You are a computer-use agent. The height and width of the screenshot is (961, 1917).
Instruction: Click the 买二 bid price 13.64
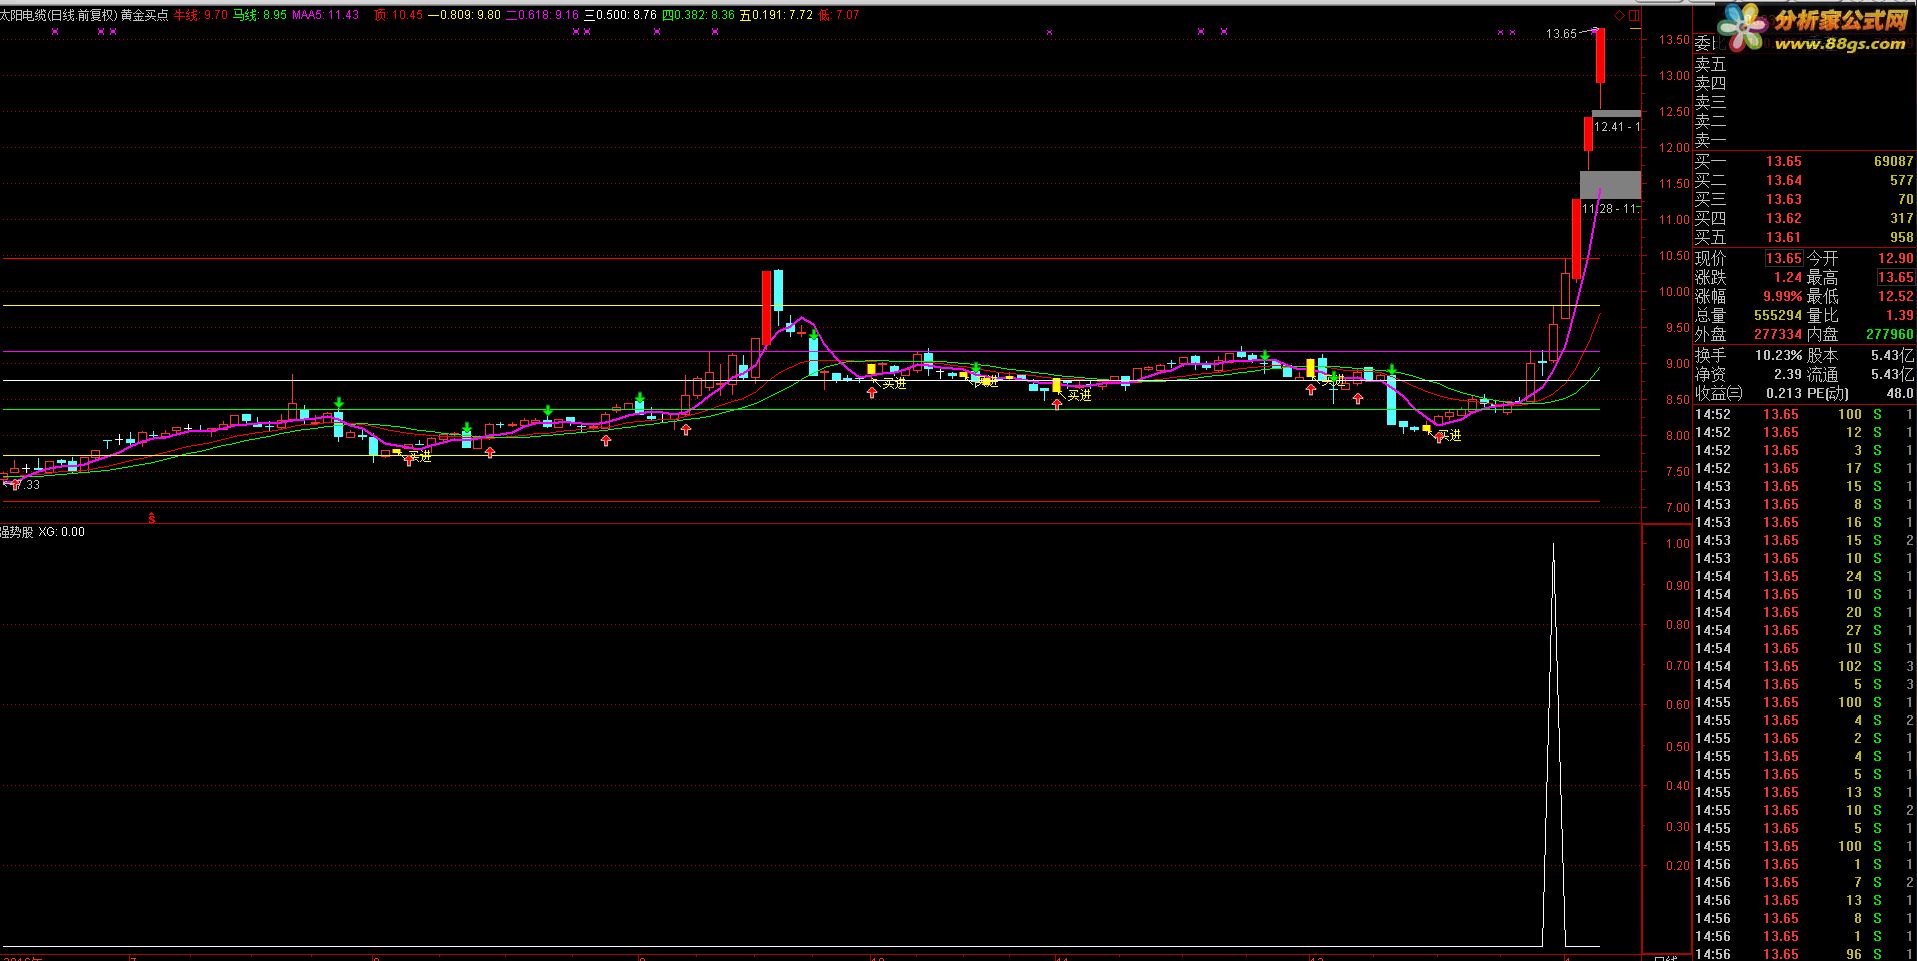point(1783,180)
